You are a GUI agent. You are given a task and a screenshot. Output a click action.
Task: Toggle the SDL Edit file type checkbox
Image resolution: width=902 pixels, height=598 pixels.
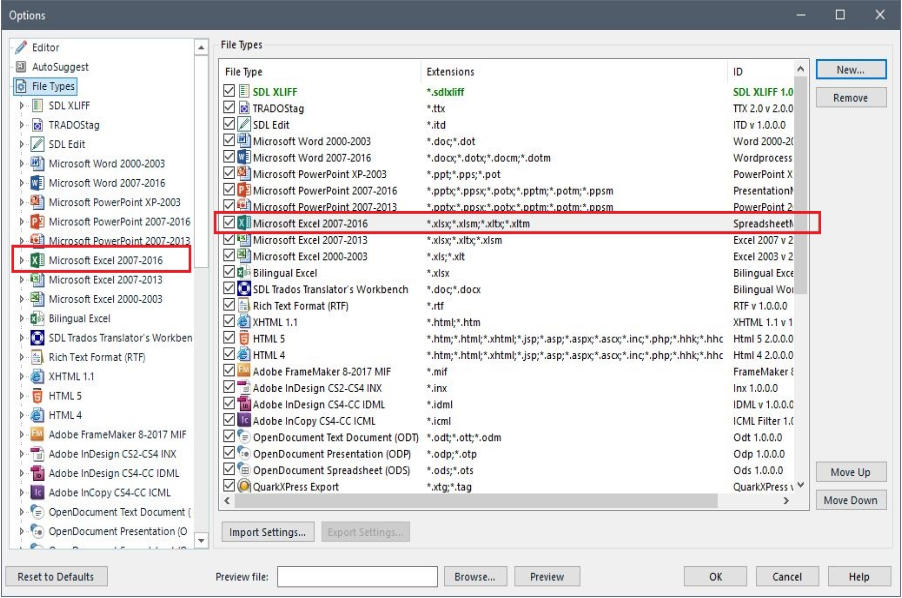click(x=229, y=124)
